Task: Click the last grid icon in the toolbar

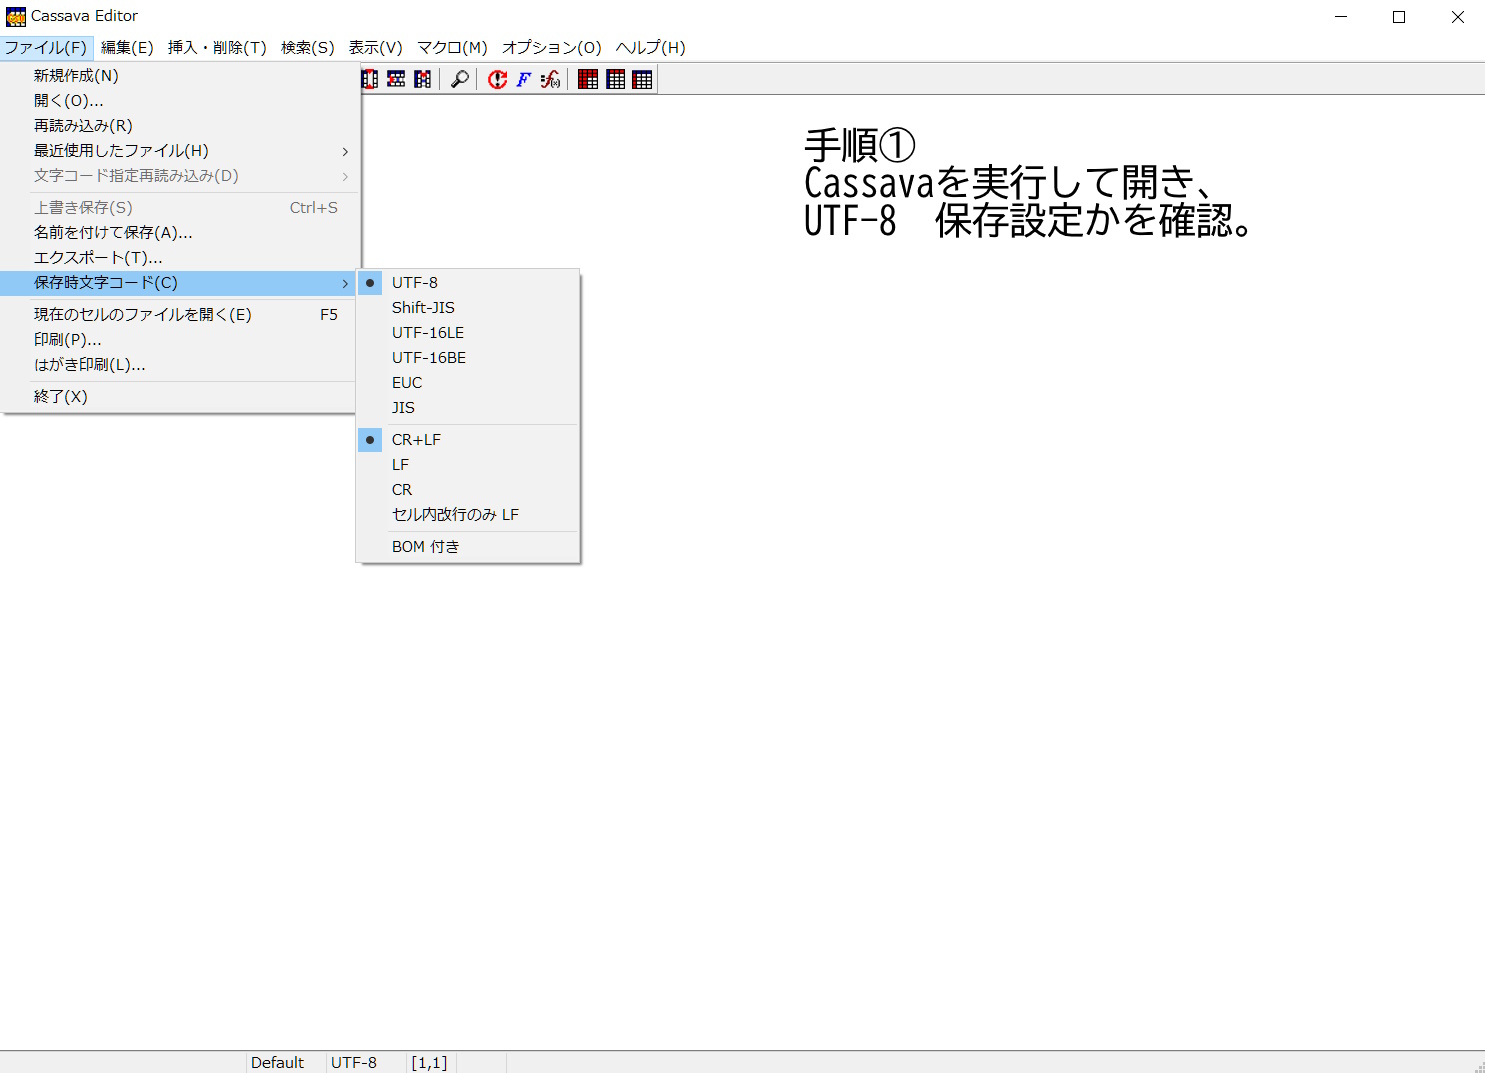Action: point(642,80)
